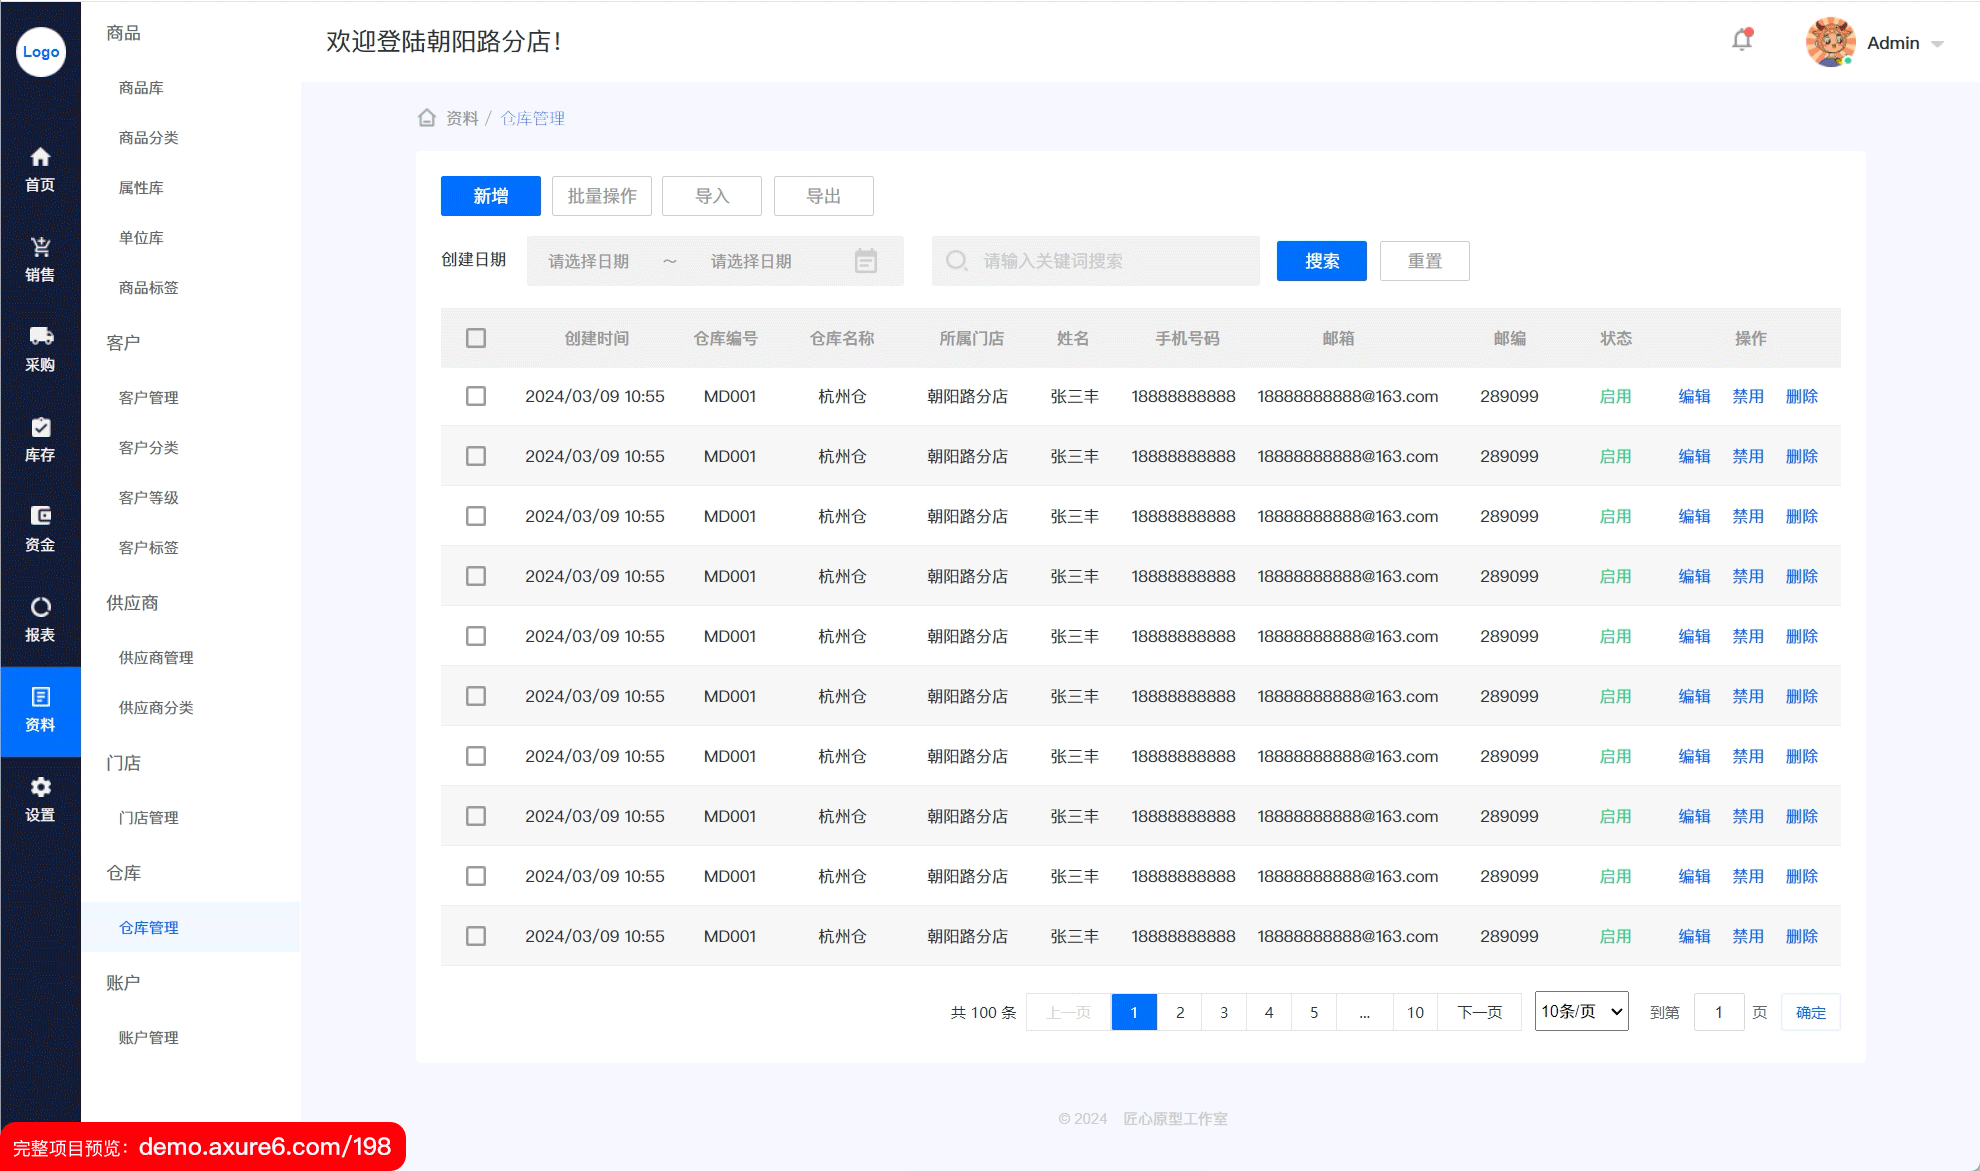The height and width of the screenshot is (1171, 1980).
Task: Toggle the select-all header checkbox
Action: click(476, 338)
